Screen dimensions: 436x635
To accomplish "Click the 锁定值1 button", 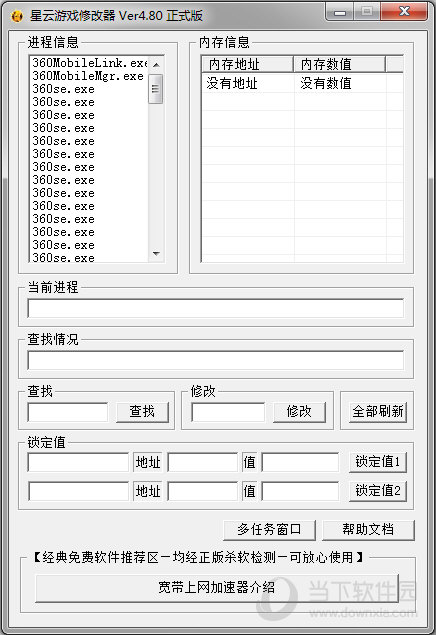I will [x=378, y=462].
